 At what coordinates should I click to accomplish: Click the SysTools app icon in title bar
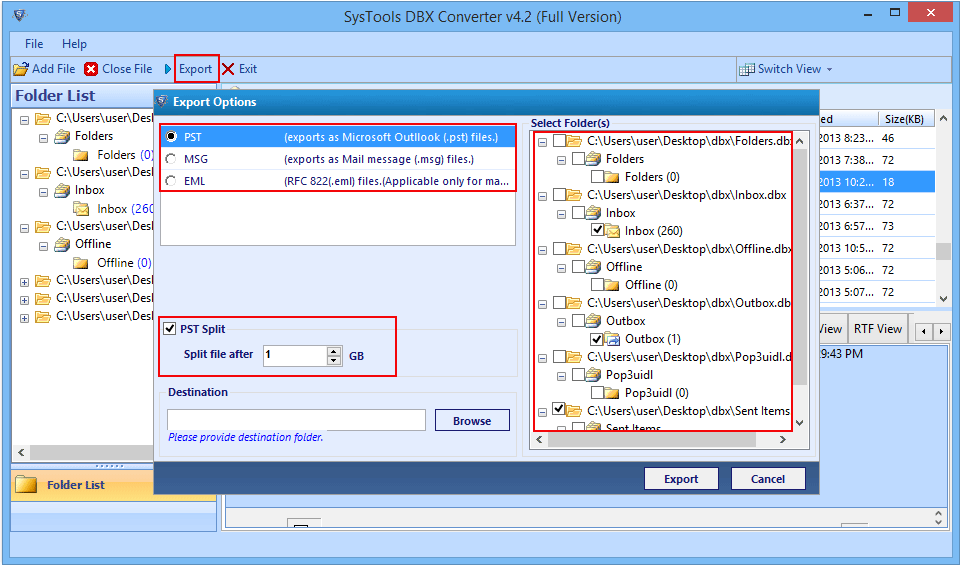(20, 15)
